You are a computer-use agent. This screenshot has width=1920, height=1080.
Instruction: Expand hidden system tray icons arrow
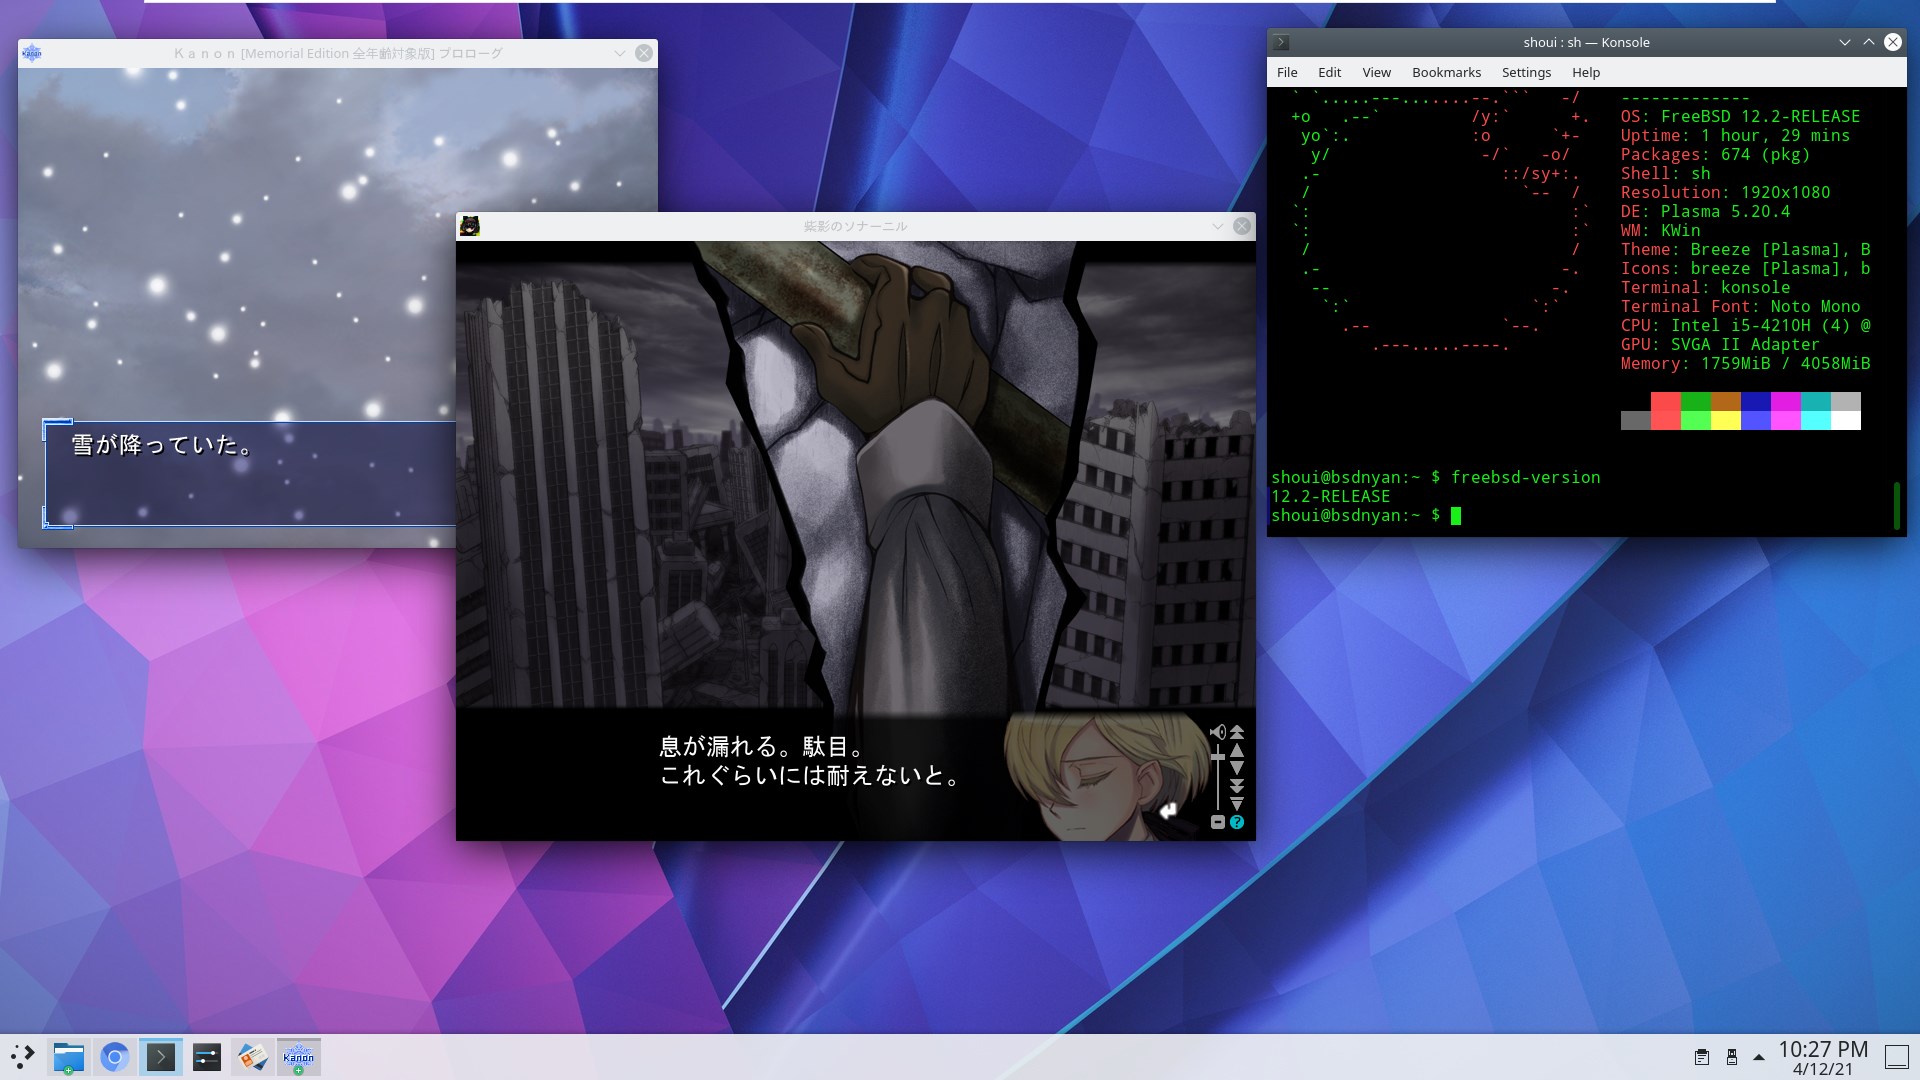click(x=1759, y=1057)
